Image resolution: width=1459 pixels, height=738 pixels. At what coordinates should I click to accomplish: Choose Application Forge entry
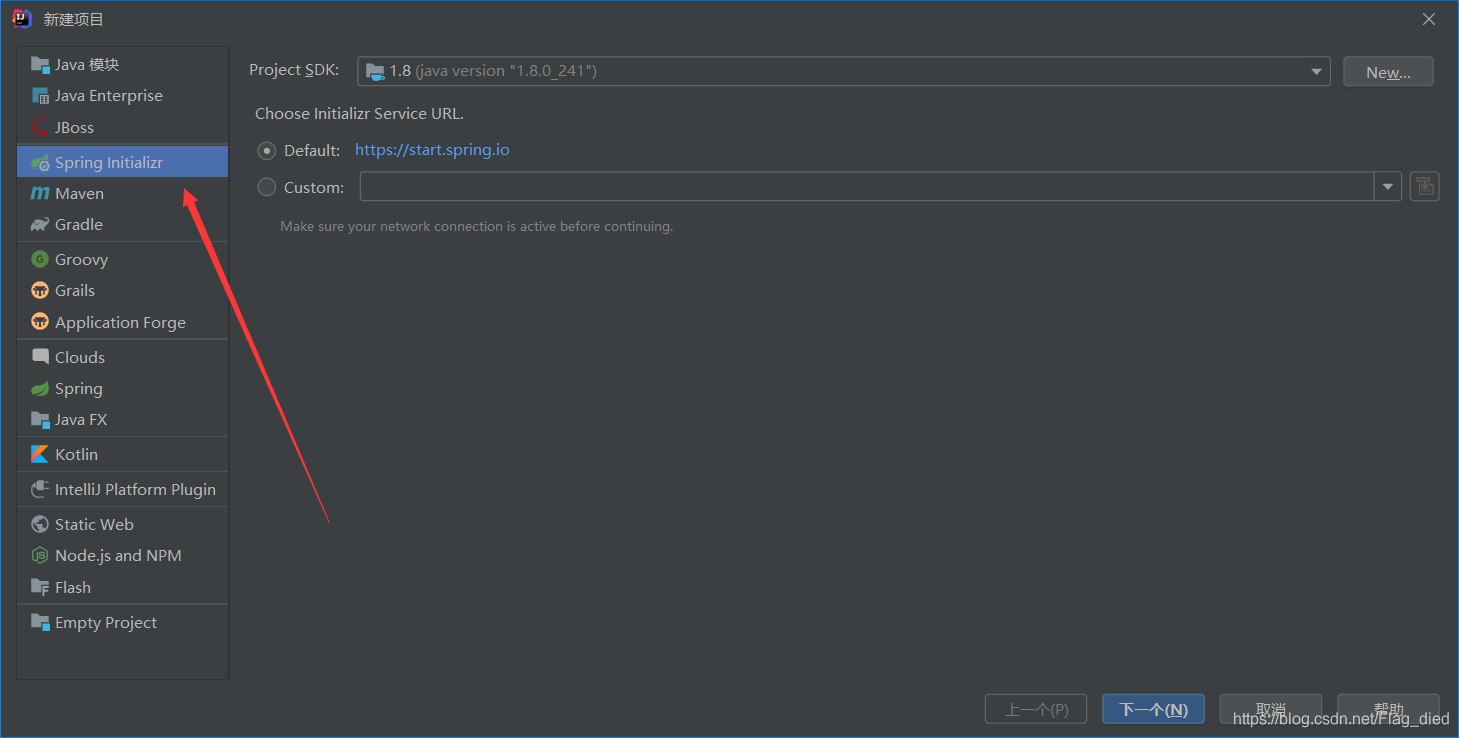(x=123, y=322)
